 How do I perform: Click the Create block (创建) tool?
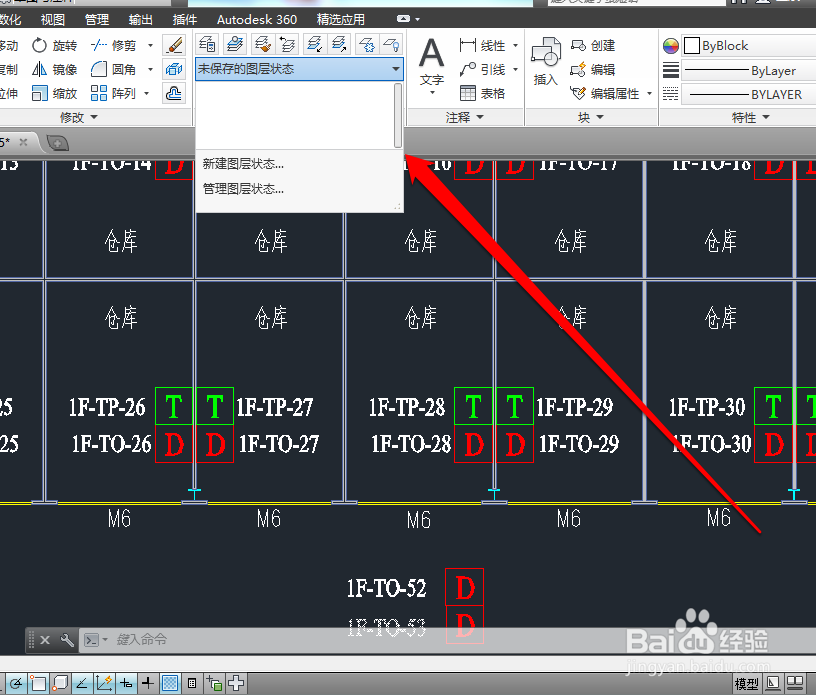pos(593,46)
